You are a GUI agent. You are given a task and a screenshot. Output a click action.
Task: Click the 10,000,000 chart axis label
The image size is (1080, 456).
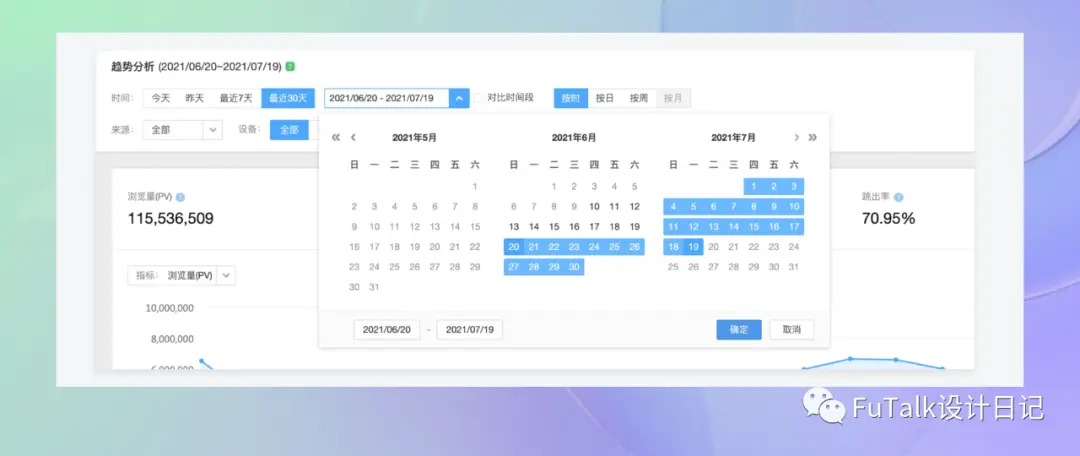coord(169,308)
